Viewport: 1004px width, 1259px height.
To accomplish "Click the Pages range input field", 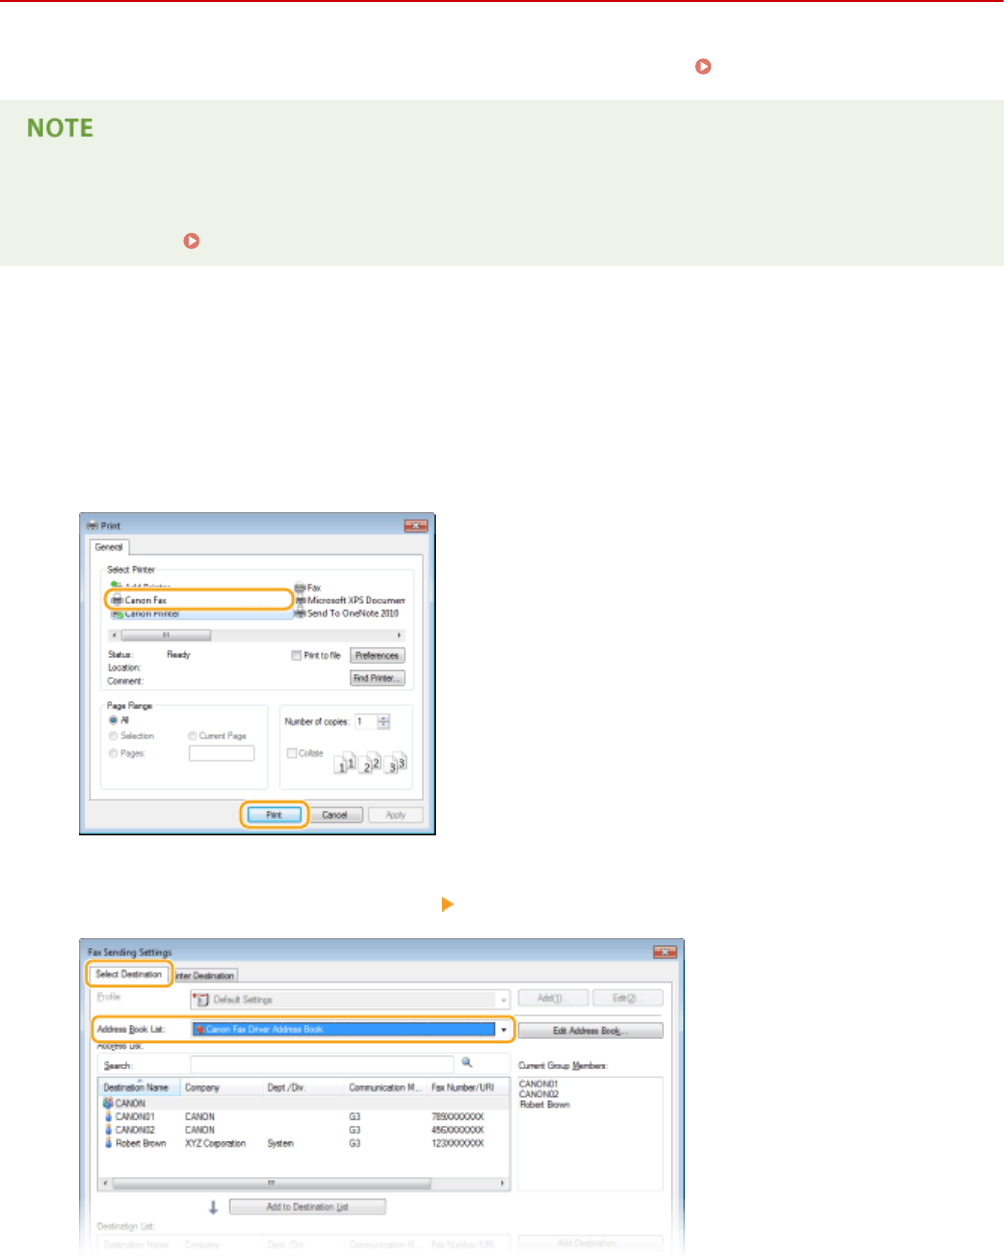I will coord(221,753).
